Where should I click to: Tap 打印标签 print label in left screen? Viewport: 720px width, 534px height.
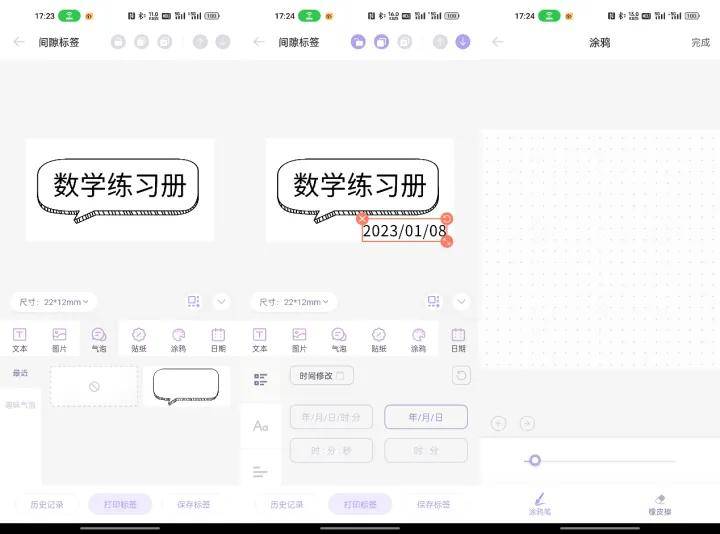120,504
